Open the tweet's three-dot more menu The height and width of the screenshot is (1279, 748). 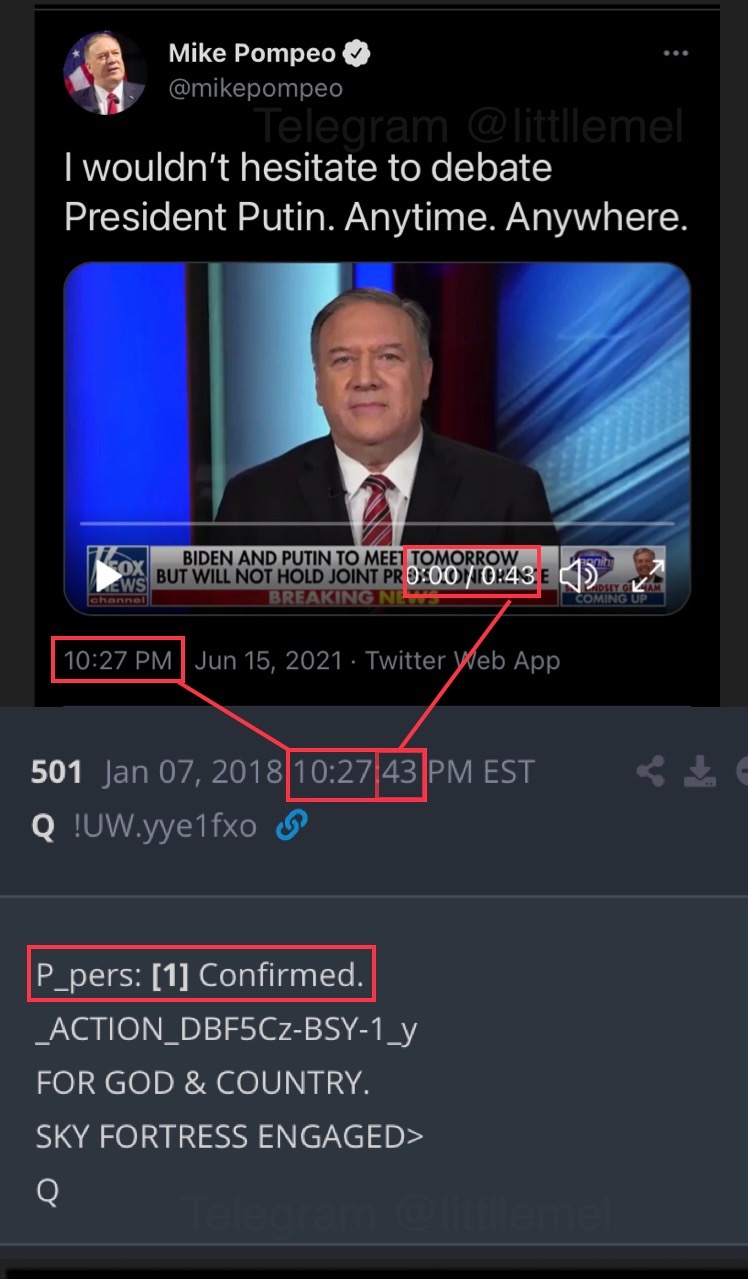(x=676, y=53)
